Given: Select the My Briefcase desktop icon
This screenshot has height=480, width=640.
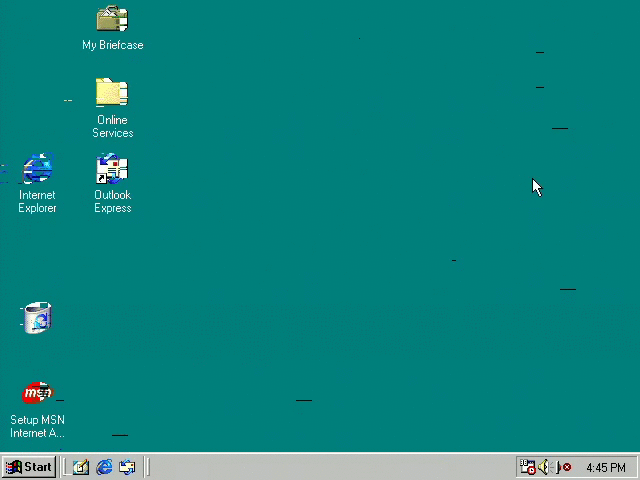Looking at the screenshot, I should pos(112,18).
